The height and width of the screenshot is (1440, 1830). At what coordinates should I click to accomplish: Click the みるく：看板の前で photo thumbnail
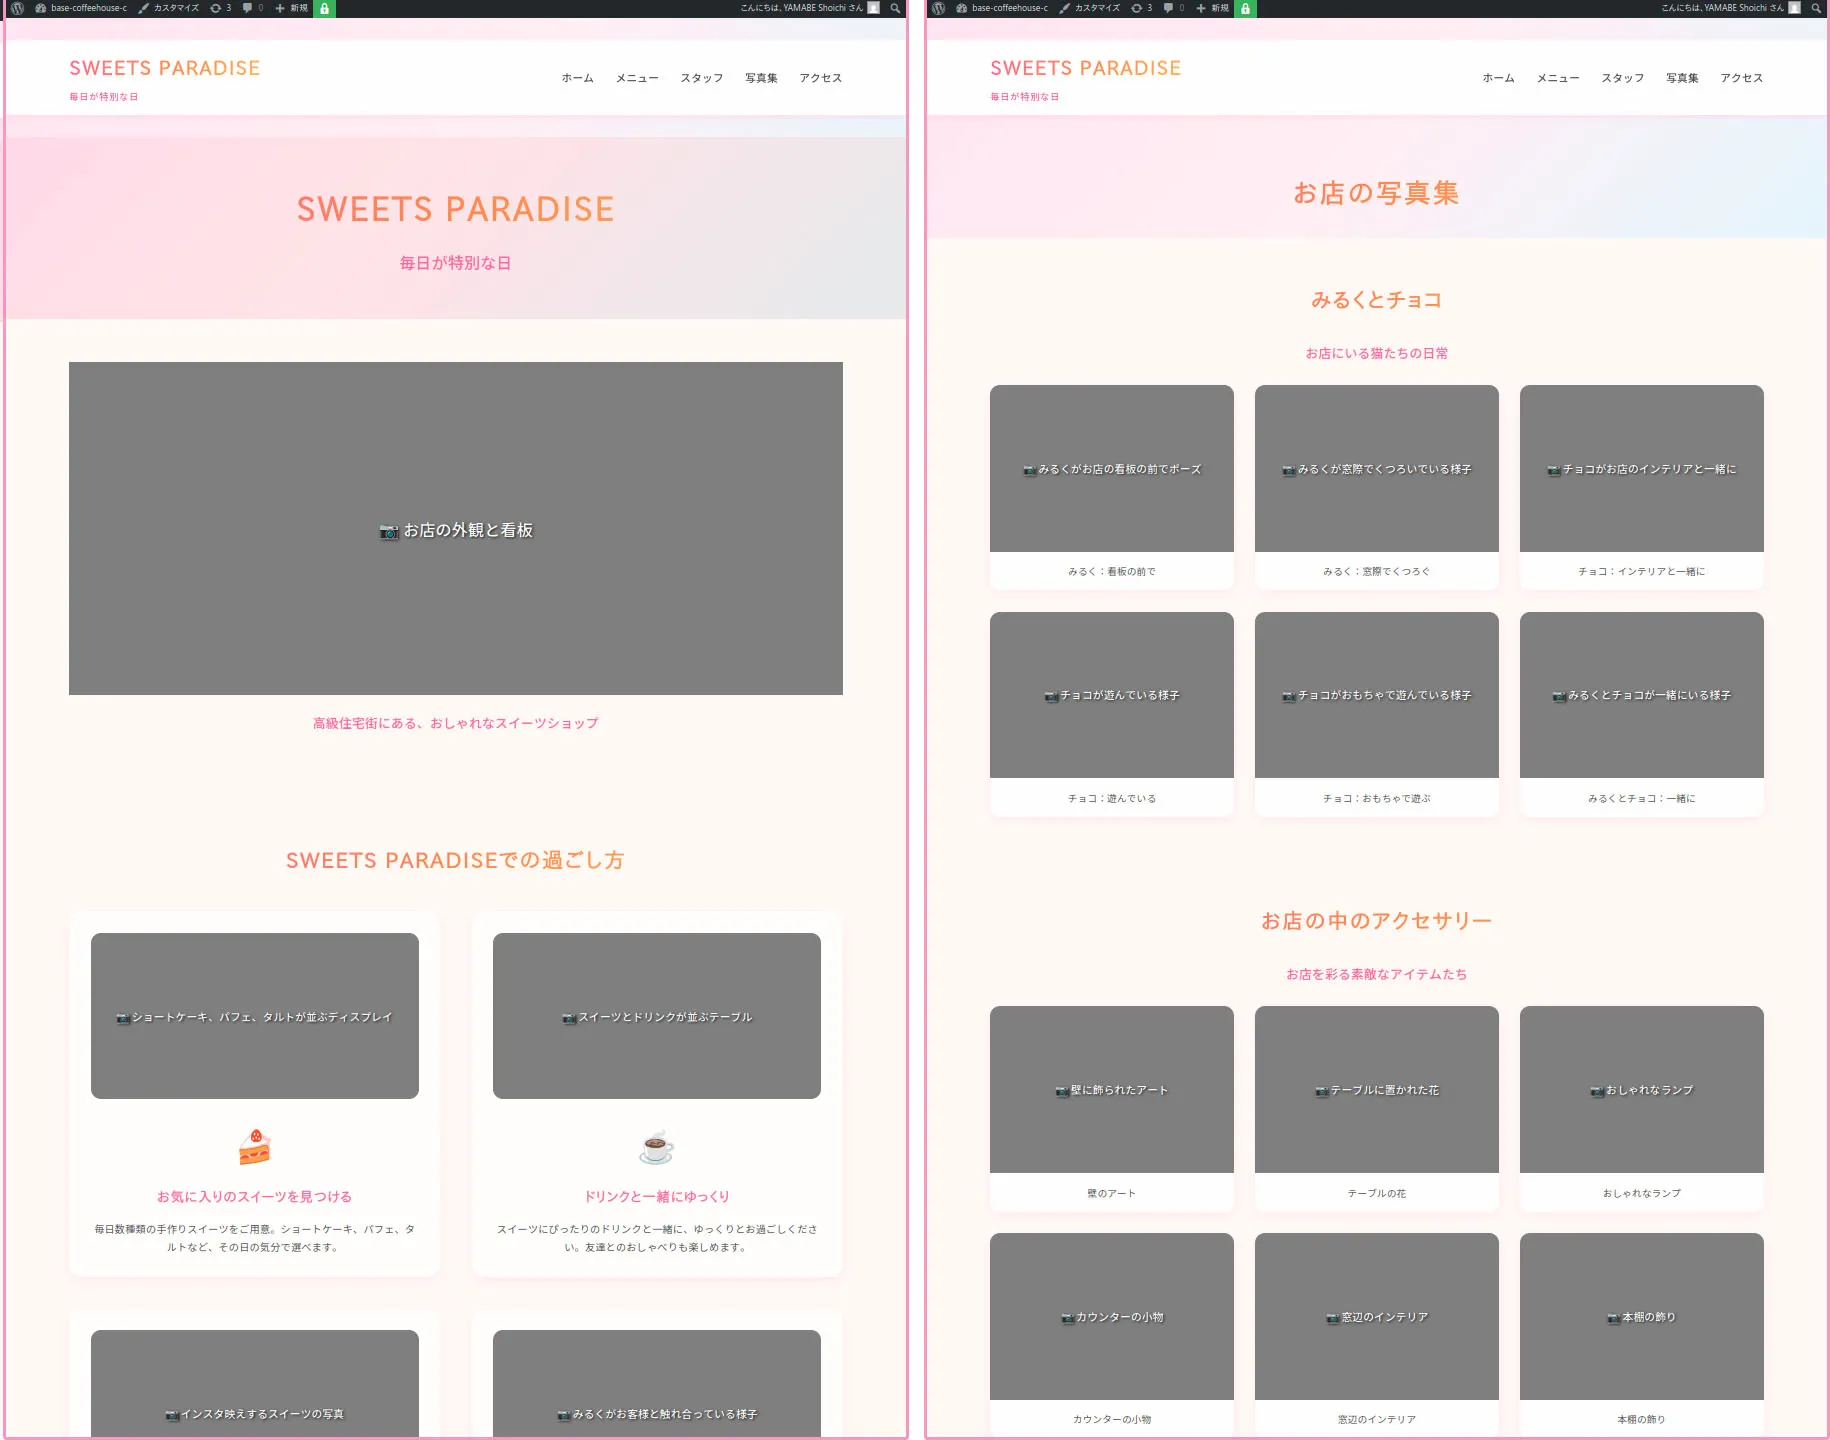1111,469
